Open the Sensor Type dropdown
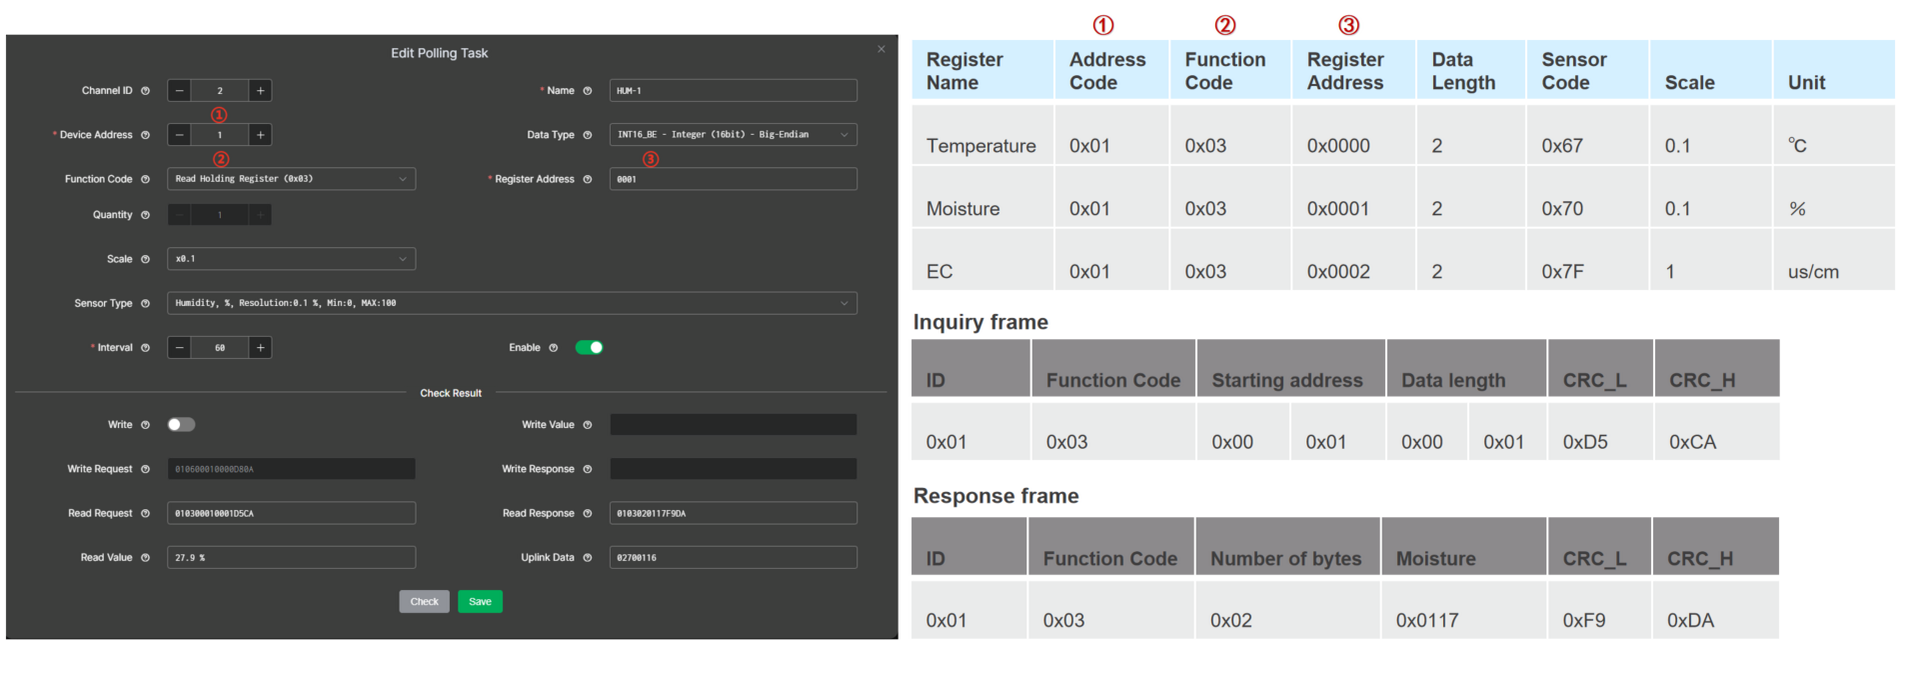Image resolution: width=1920 pixels, height=673 pixels. click(x=511, y=303)
